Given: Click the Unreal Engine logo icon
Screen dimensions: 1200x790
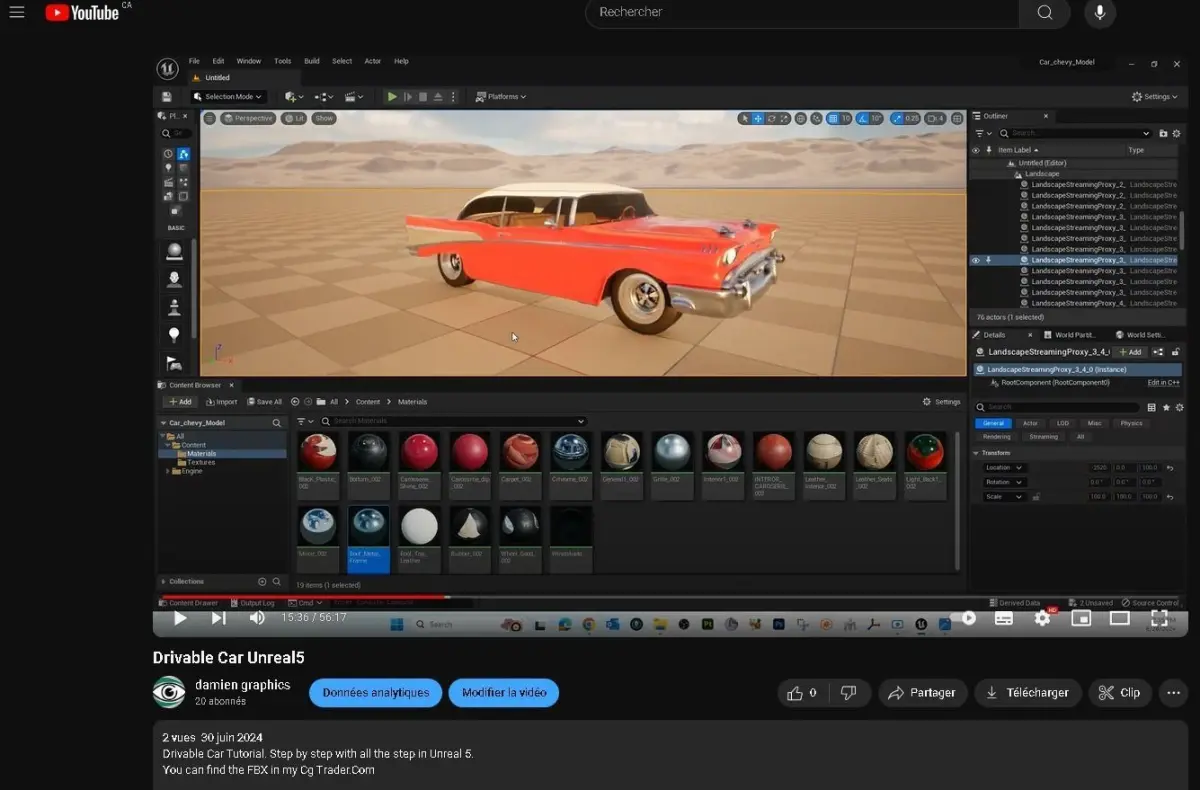Looking at the screenshot, I should pyautogui.click(x=167, y=68).
